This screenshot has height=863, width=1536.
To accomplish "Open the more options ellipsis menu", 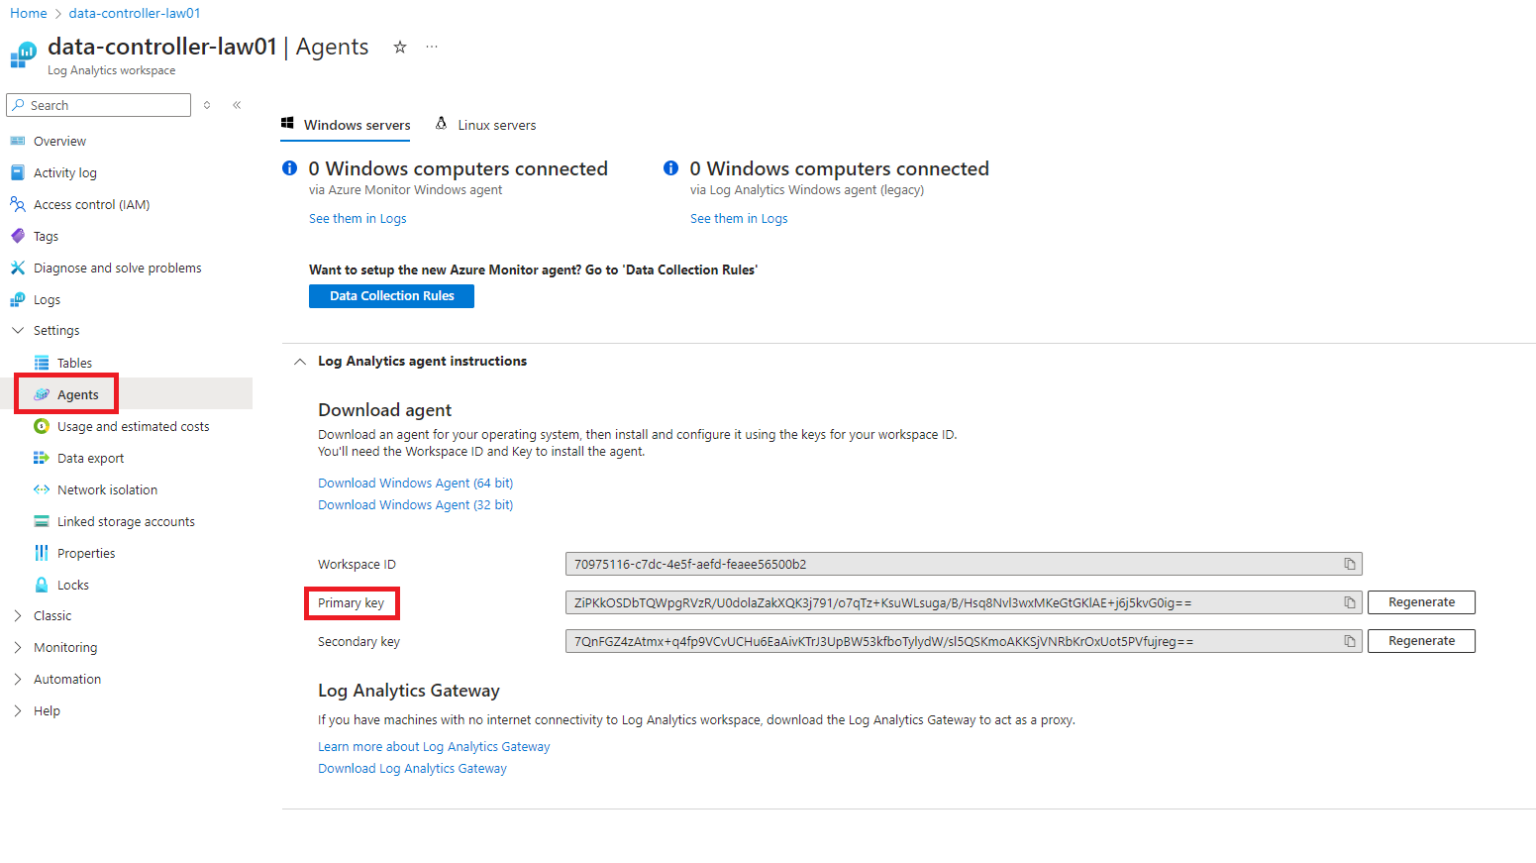I will [432, 47].
